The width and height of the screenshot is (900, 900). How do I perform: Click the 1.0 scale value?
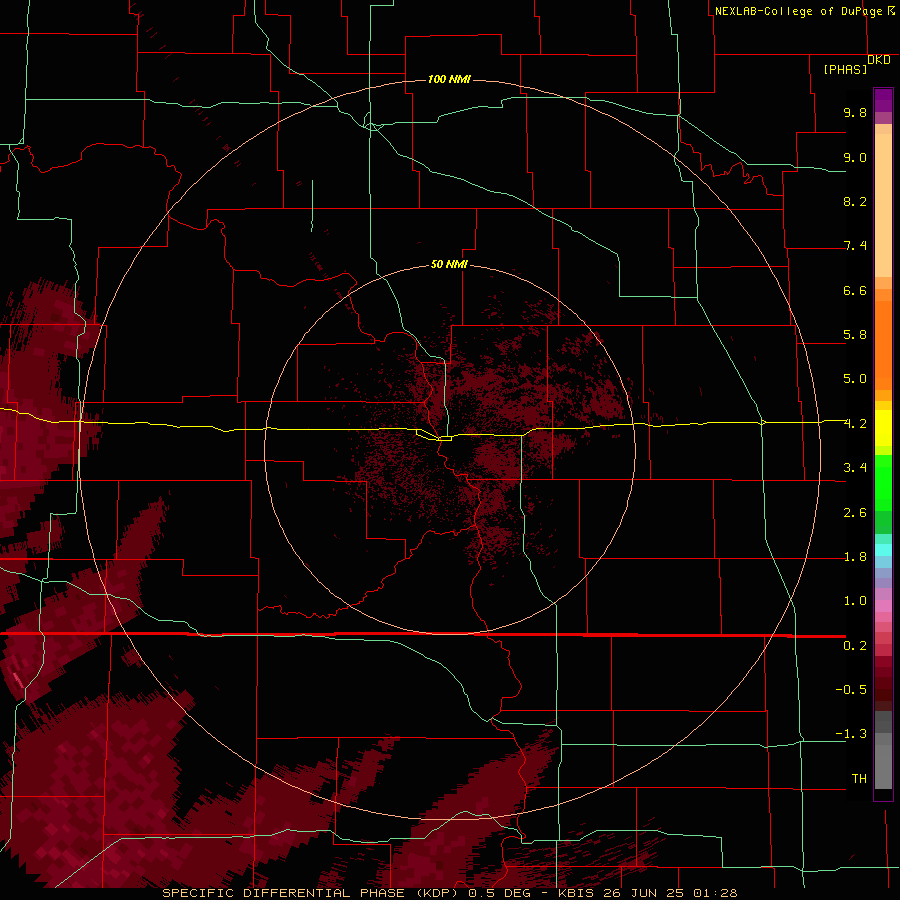(x=855, y=601)
